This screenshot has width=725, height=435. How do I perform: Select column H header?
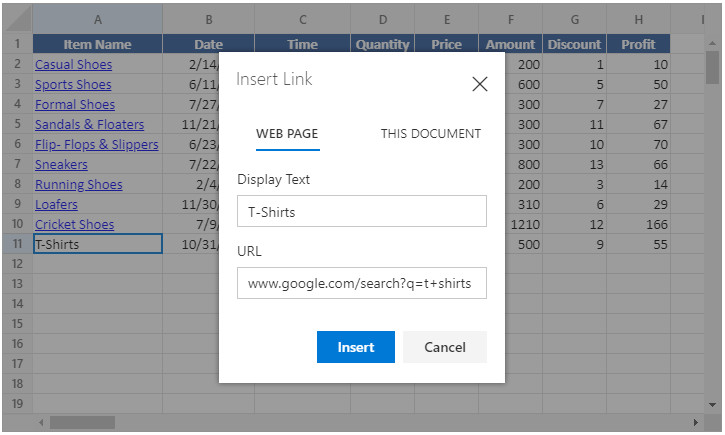(638, 19)
